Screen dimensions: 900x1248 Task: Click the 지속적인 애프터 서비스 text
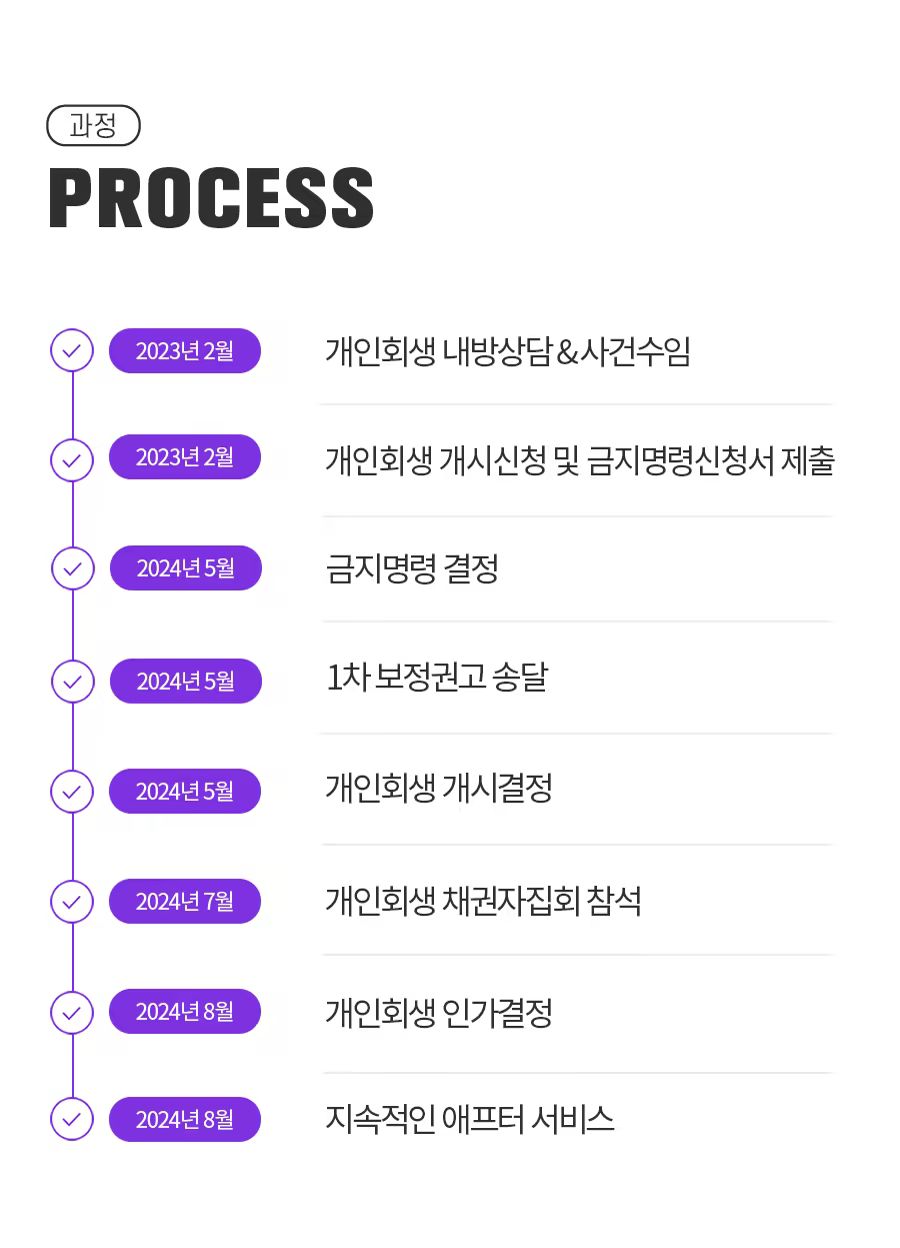[470, 1119]
